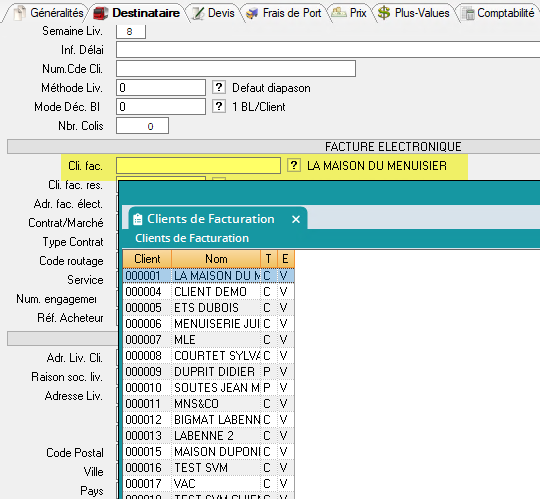Select the CLIENT DEMO row

[x=209, y=292]
